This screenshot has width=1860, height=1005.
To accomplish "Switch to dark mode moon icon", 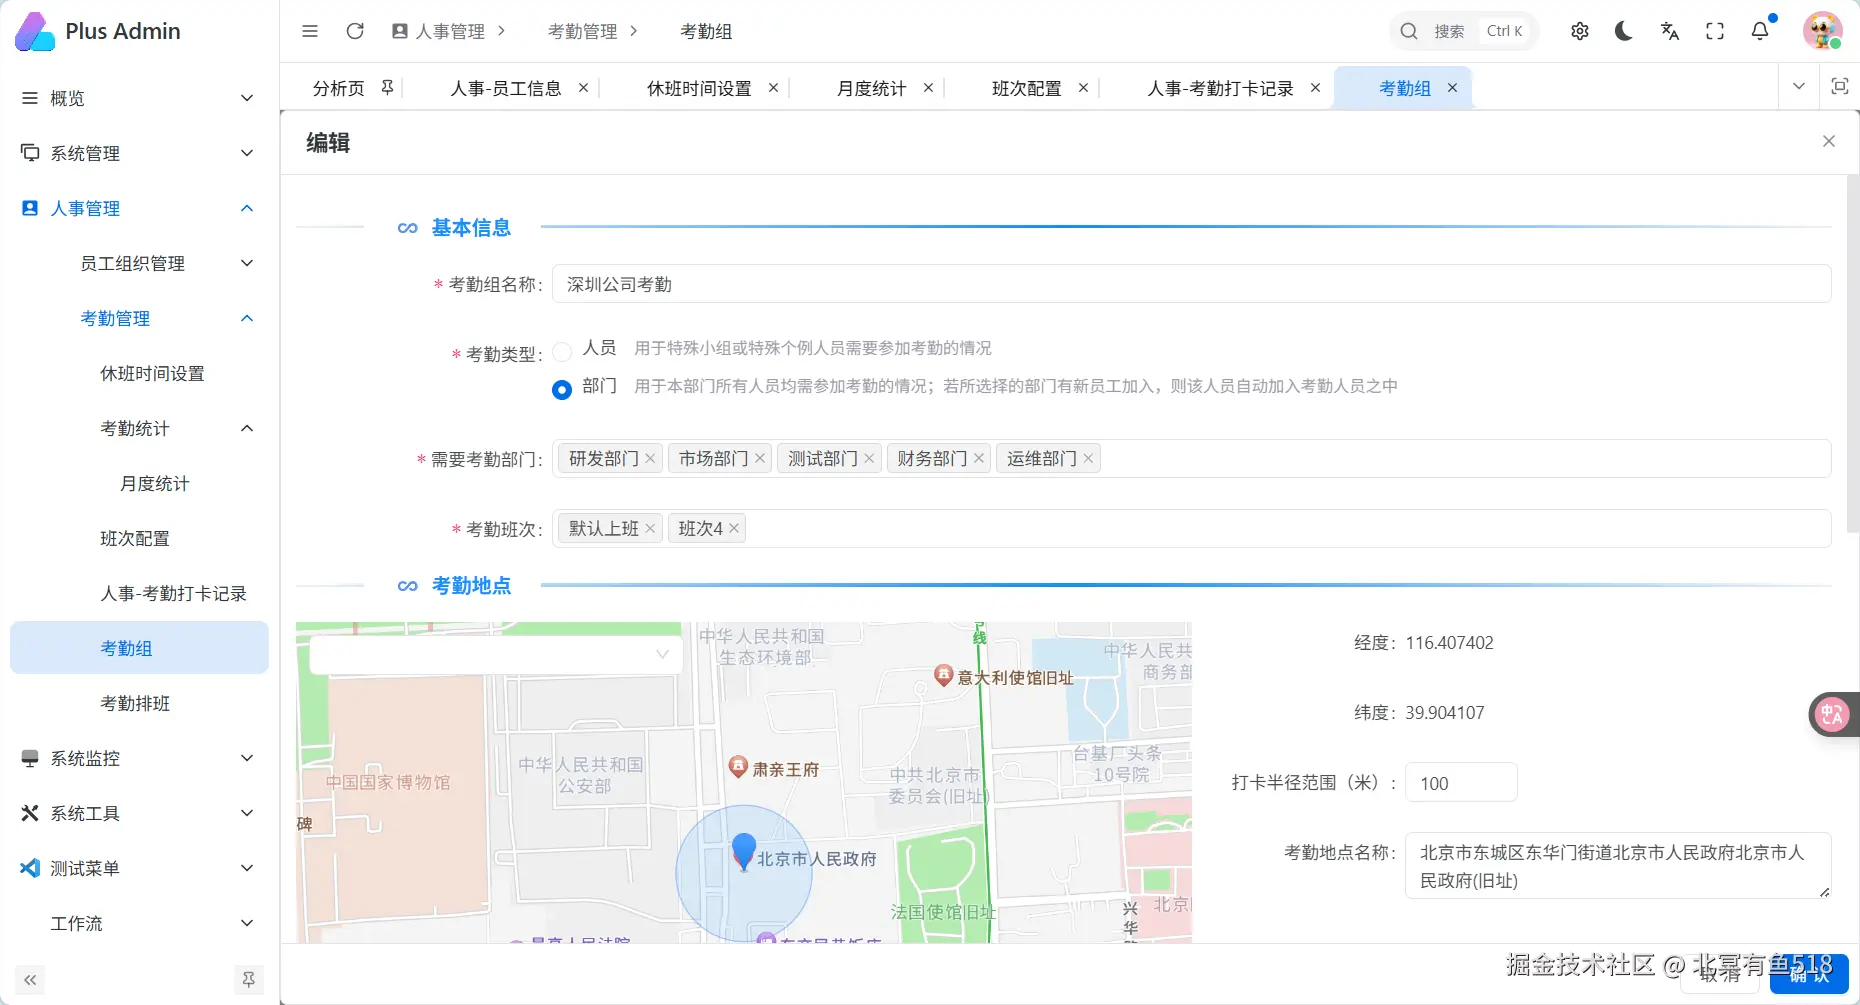I will pos(1624,31).
